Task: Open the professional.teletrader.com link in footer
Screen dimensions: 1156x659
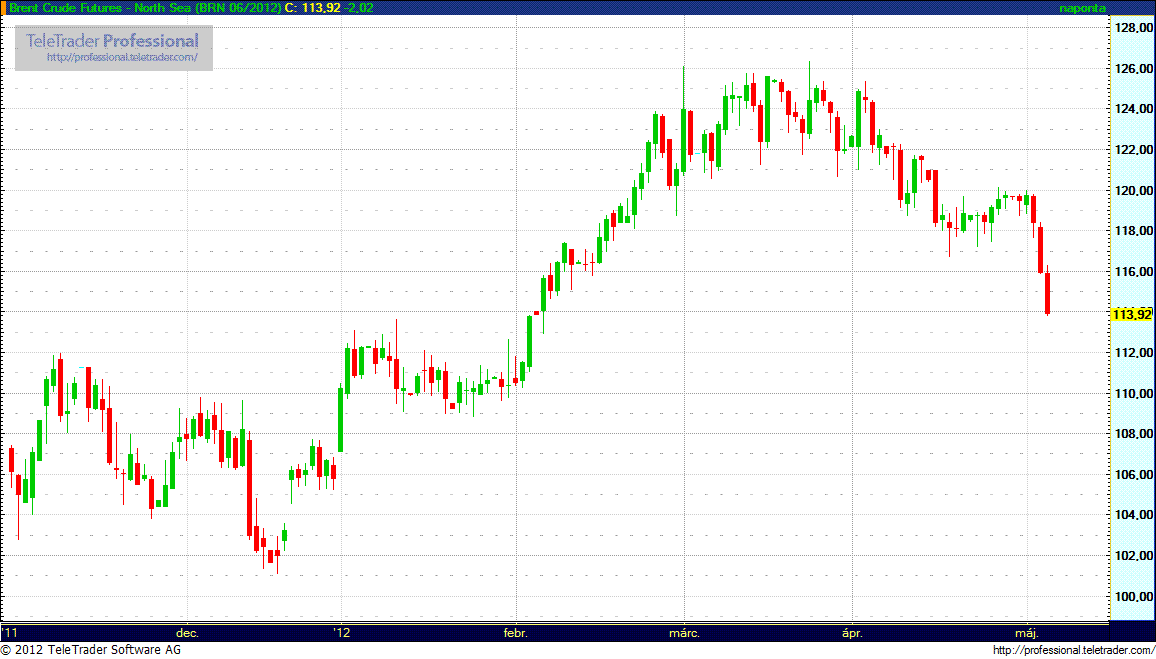Action: pyautogui.click(x=1073, y=650)
